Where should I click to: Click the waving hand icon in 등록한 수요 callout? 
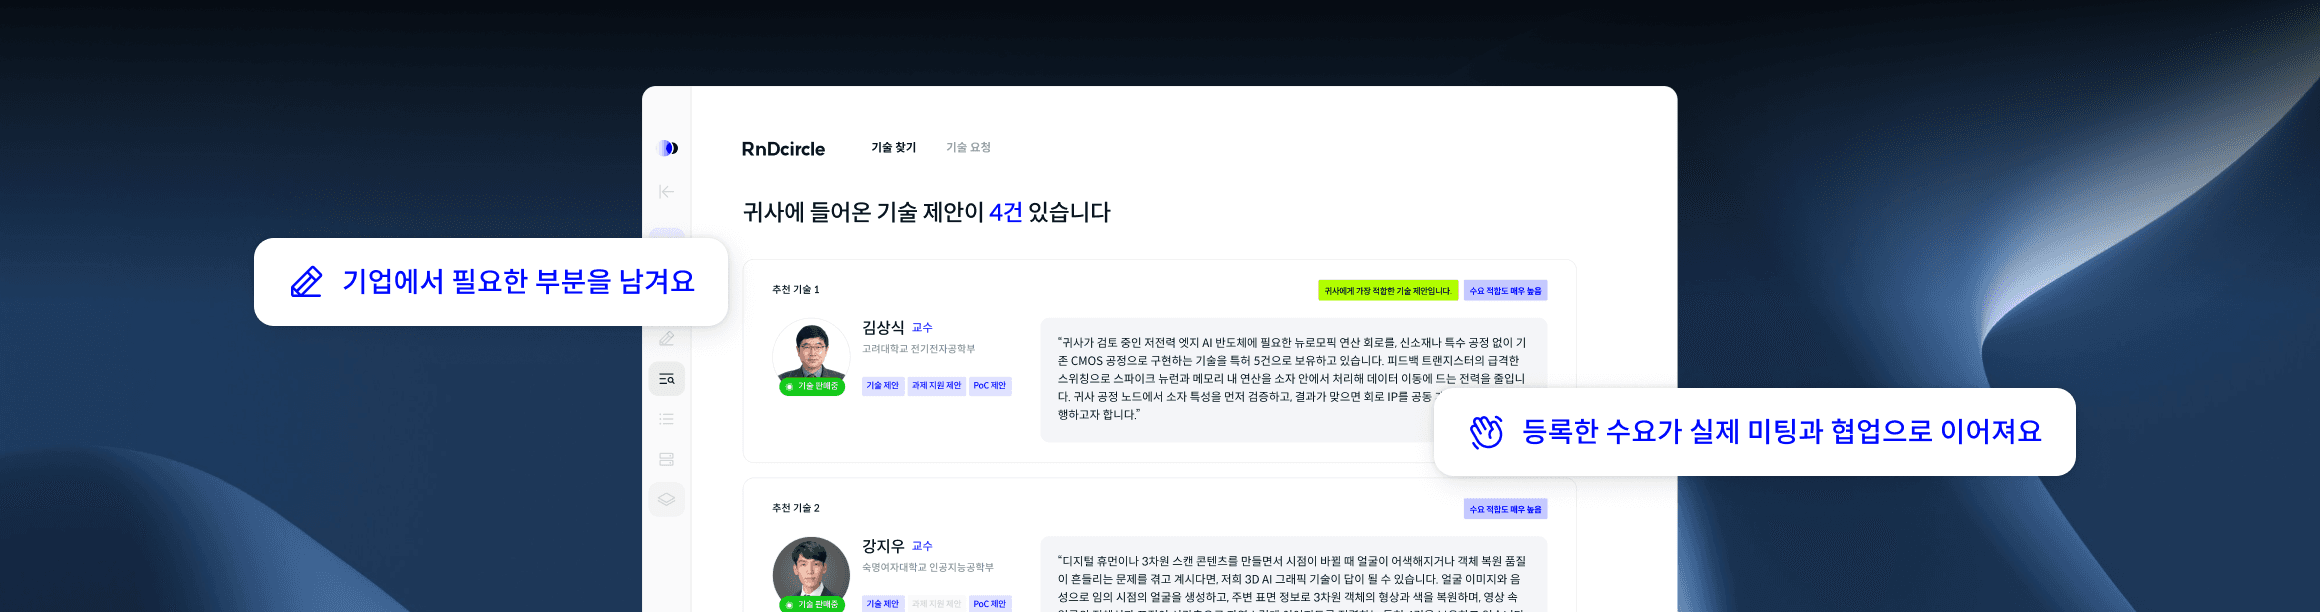pos(1486,432)
